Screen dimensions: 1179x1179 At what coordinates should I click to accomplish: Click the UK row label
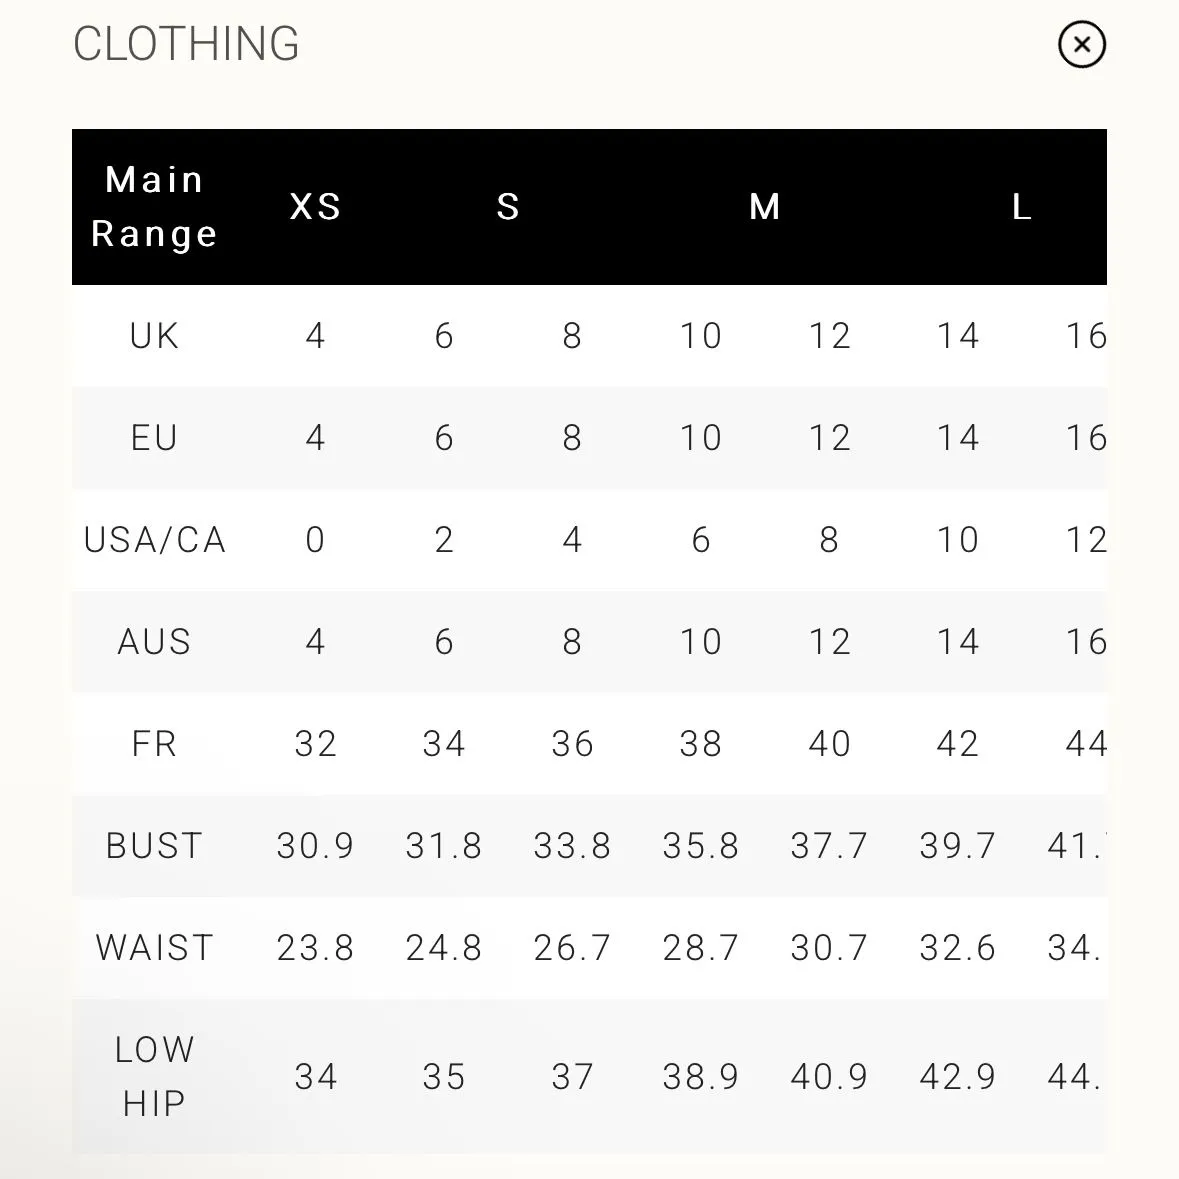(x=154, y=335)
